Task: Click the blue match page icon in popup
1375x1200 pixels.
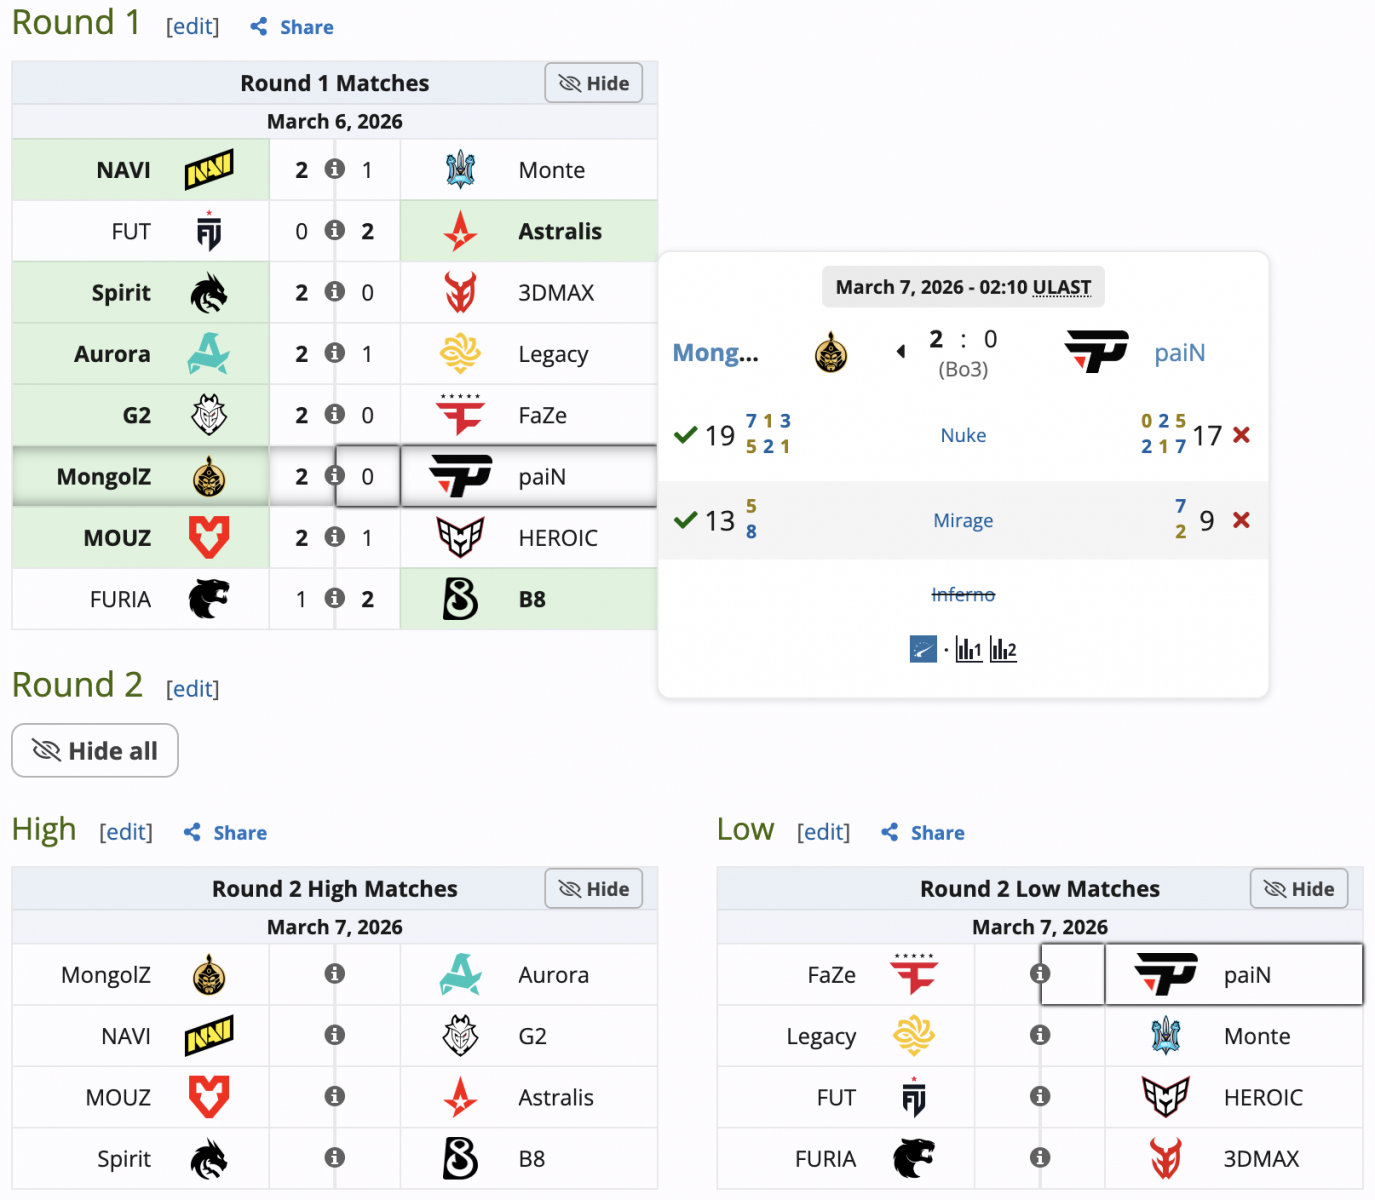Action: click(x=923, y=650)
